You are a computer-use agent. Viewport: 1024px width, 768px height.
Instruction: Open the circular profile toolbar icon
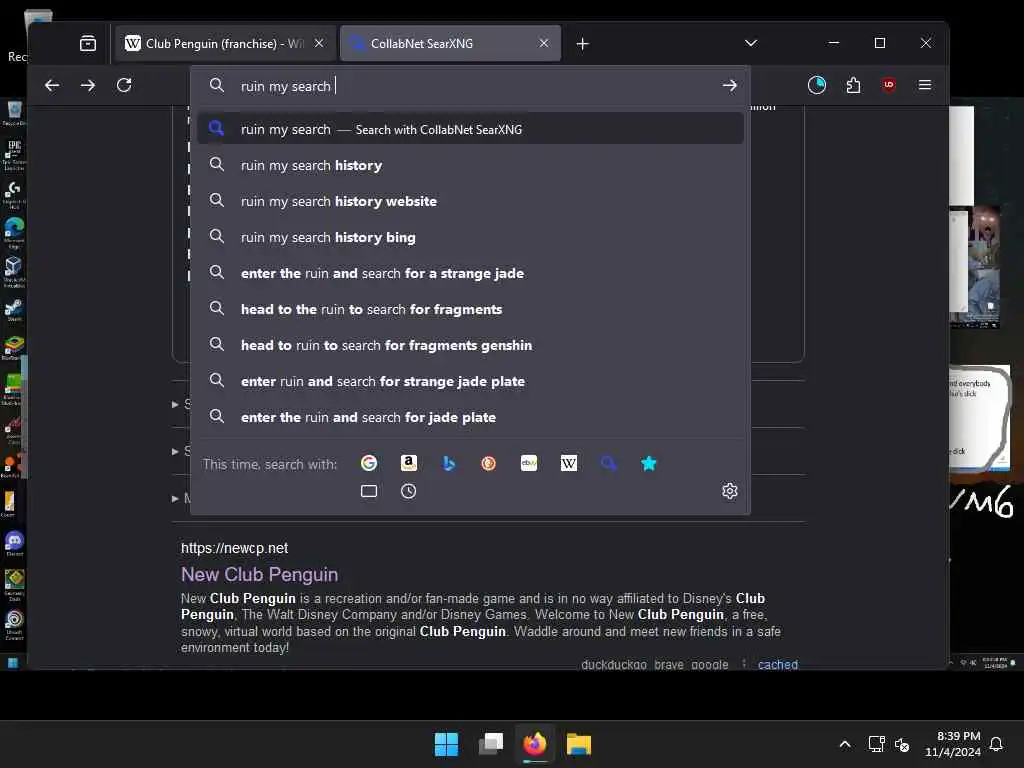click(816, 86)
